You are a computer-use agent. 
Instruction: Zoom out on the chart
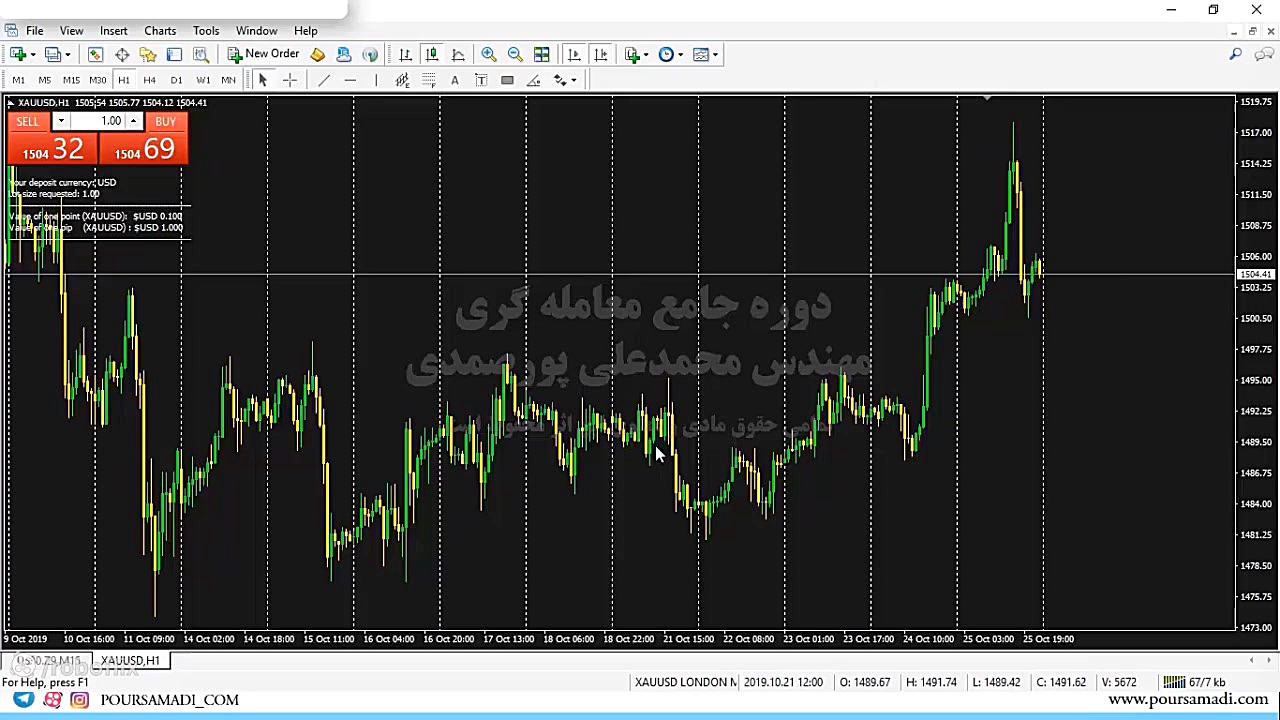tap(515, 55)
